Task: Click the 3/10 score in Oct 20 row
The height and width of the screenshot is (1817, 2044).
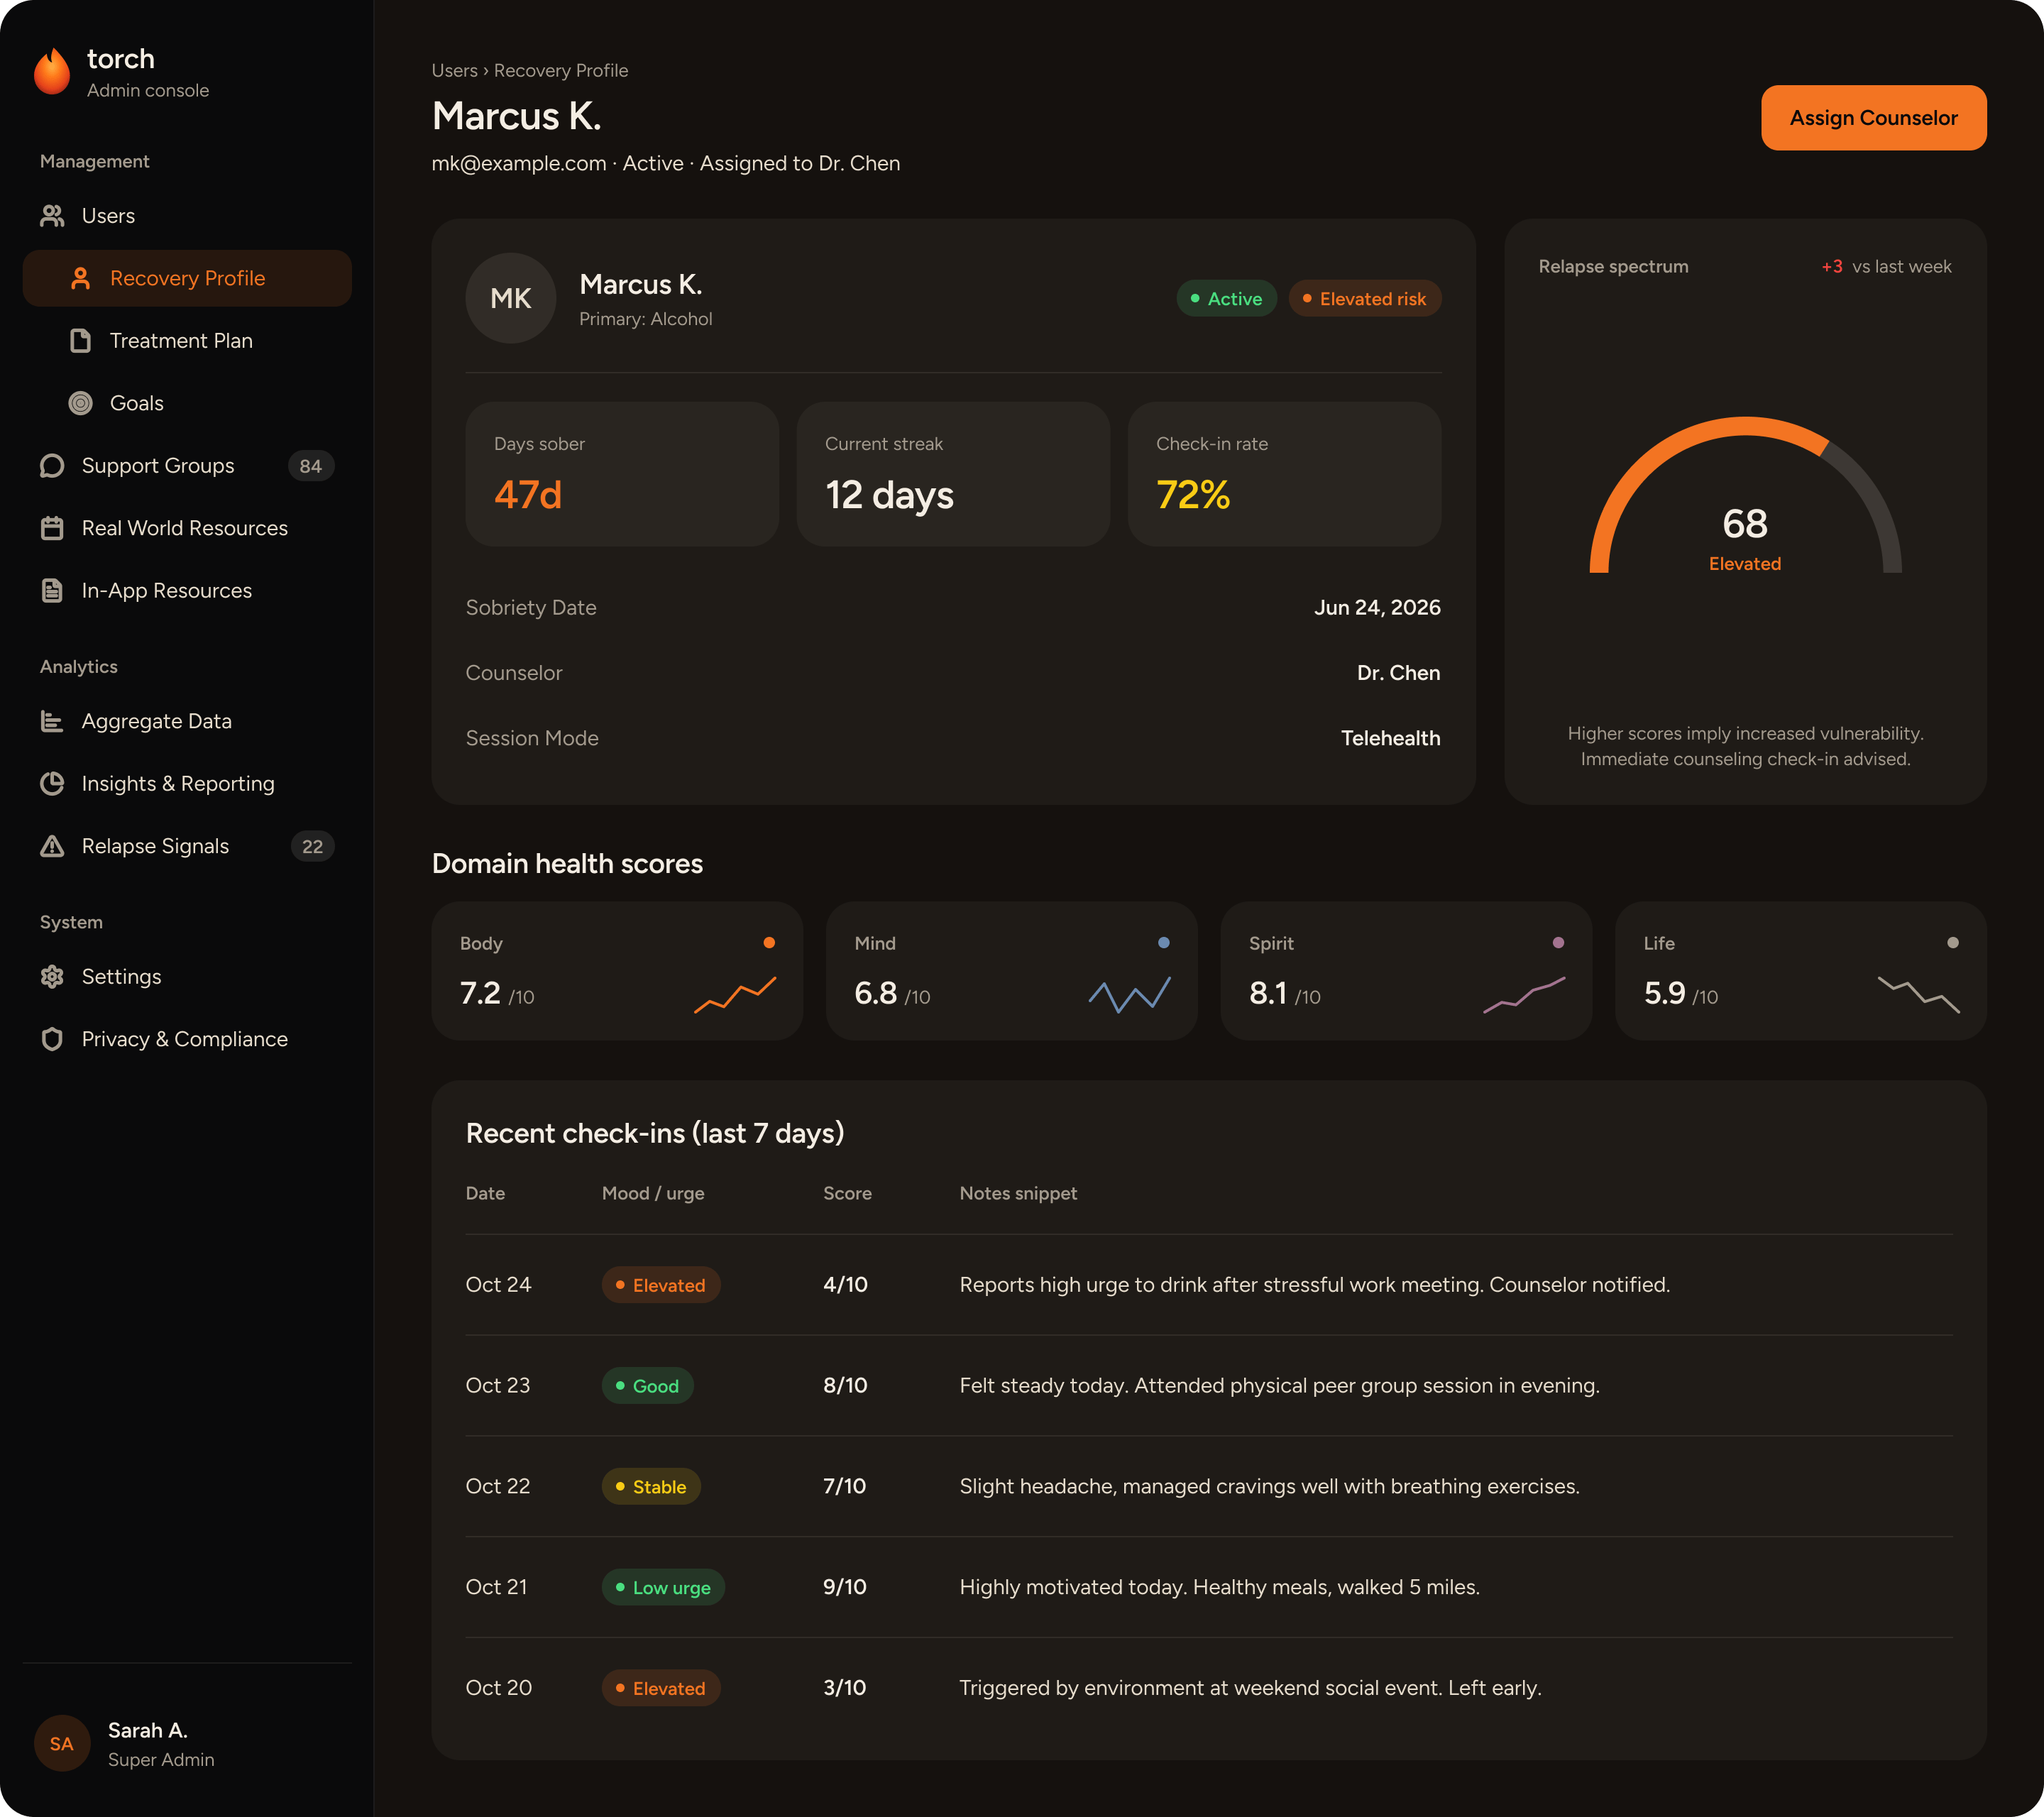Action: click(x=845, y=1688)
